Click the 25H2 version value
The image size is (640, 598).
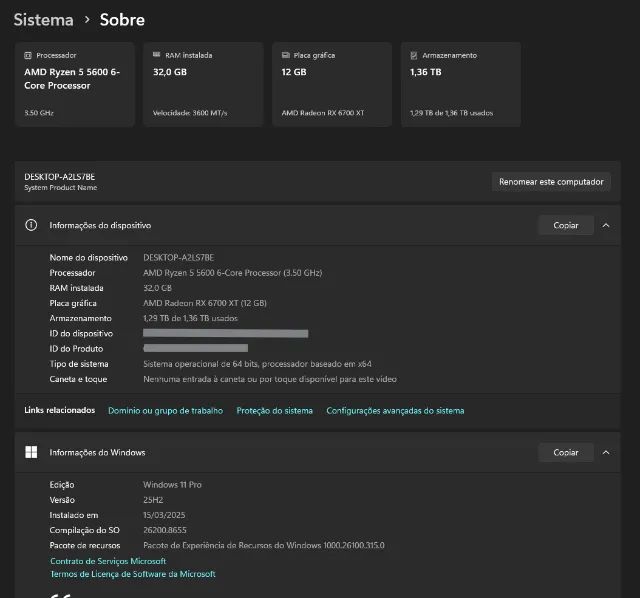(x=153, y=500)
